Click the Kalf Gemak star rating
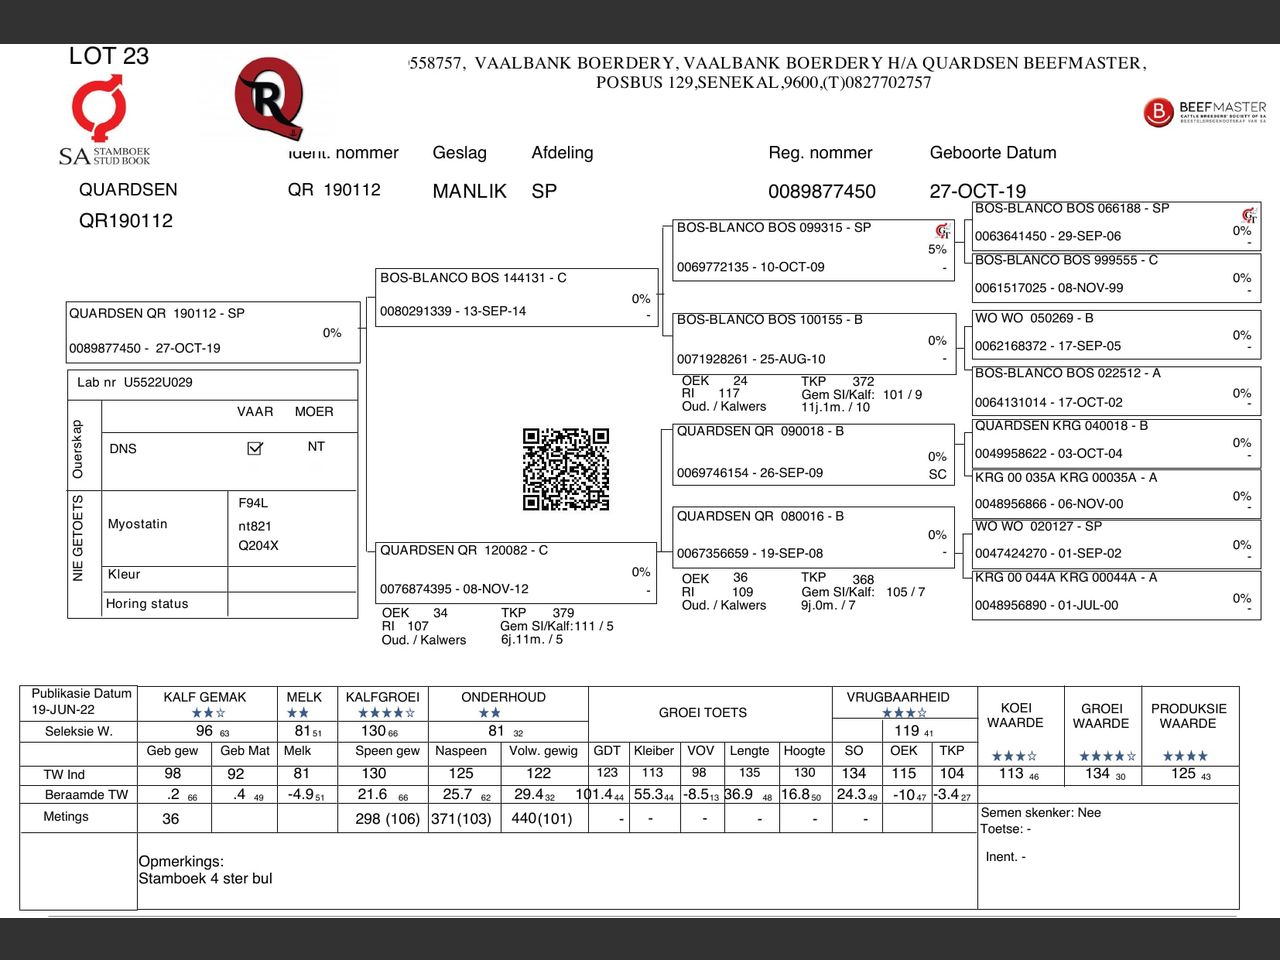 click(208, 713)
